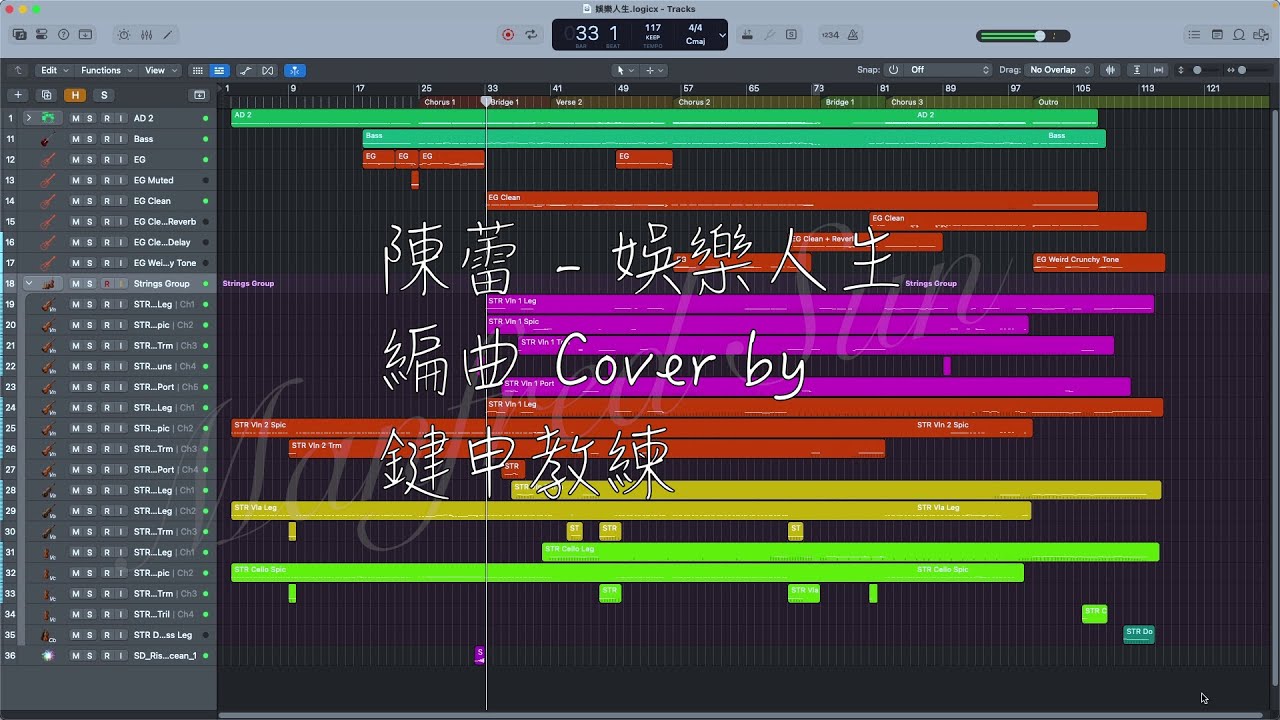Click the AD 2 drummer track icon
Screen dimensions: 1280x720
tap(47, 118)
